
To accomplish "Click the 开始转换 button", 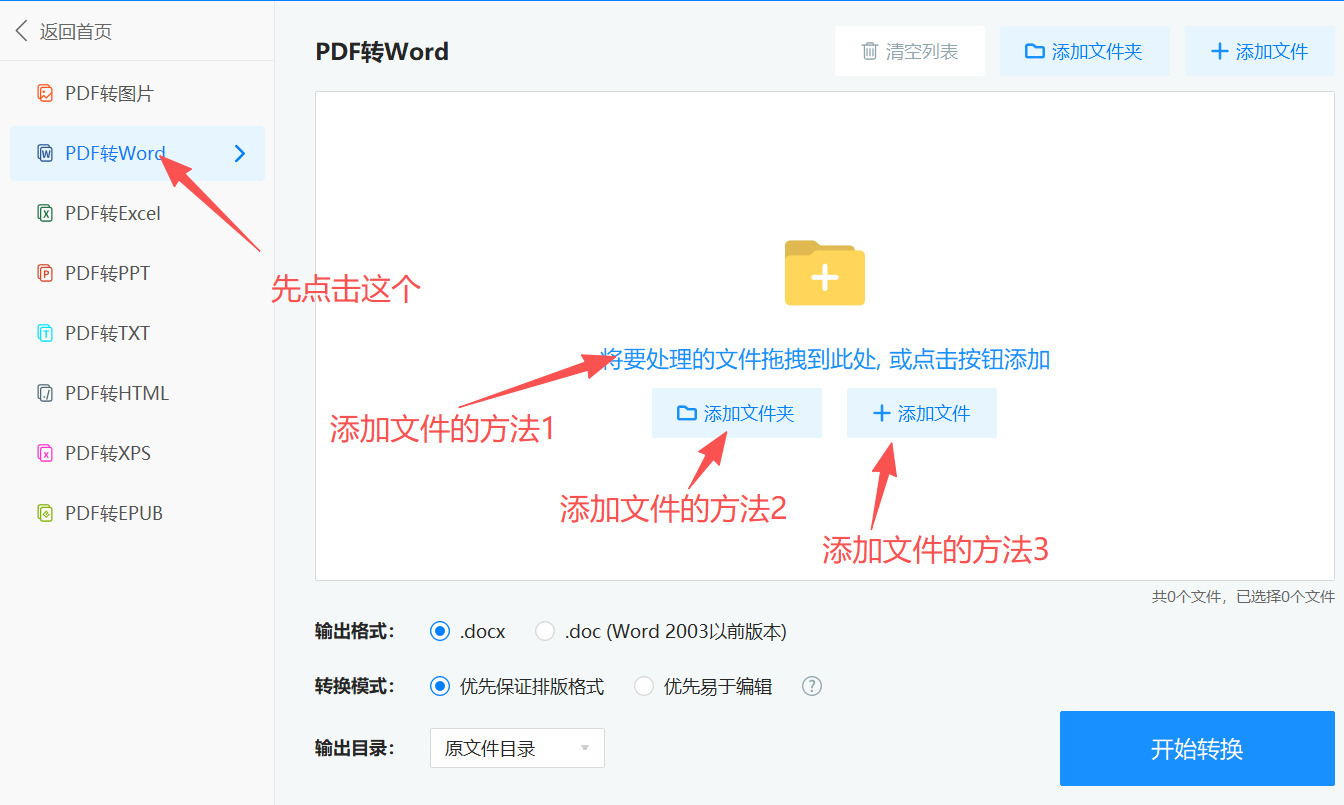I will coord(1197,749).
